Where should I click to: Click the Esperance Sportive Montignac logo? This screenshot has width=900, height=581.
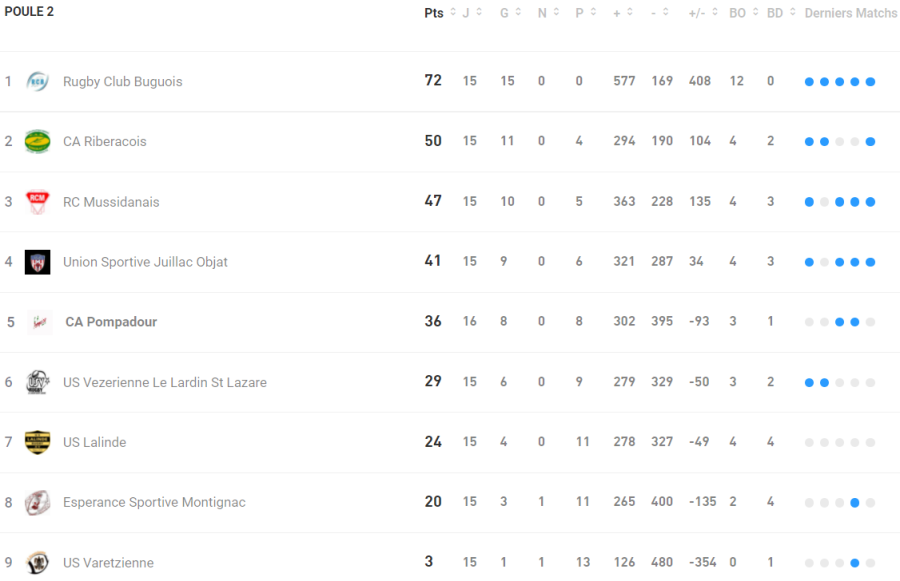(x=37, y=502)
